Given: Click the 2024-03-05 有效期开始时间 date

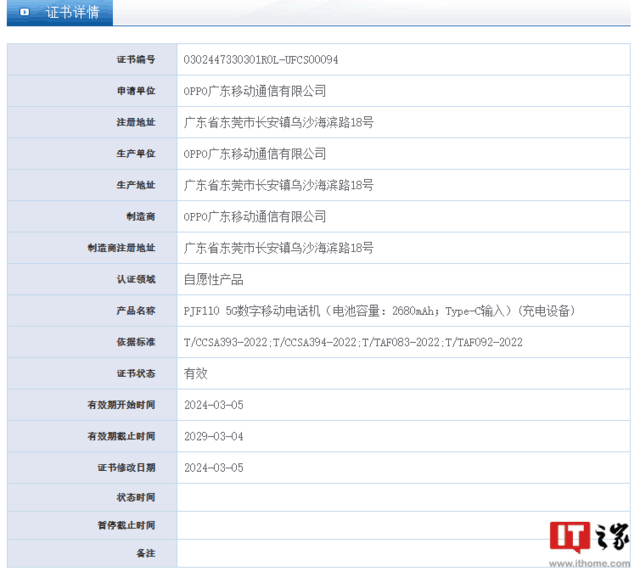Looking at the screenshot, I should click(213, 405).
